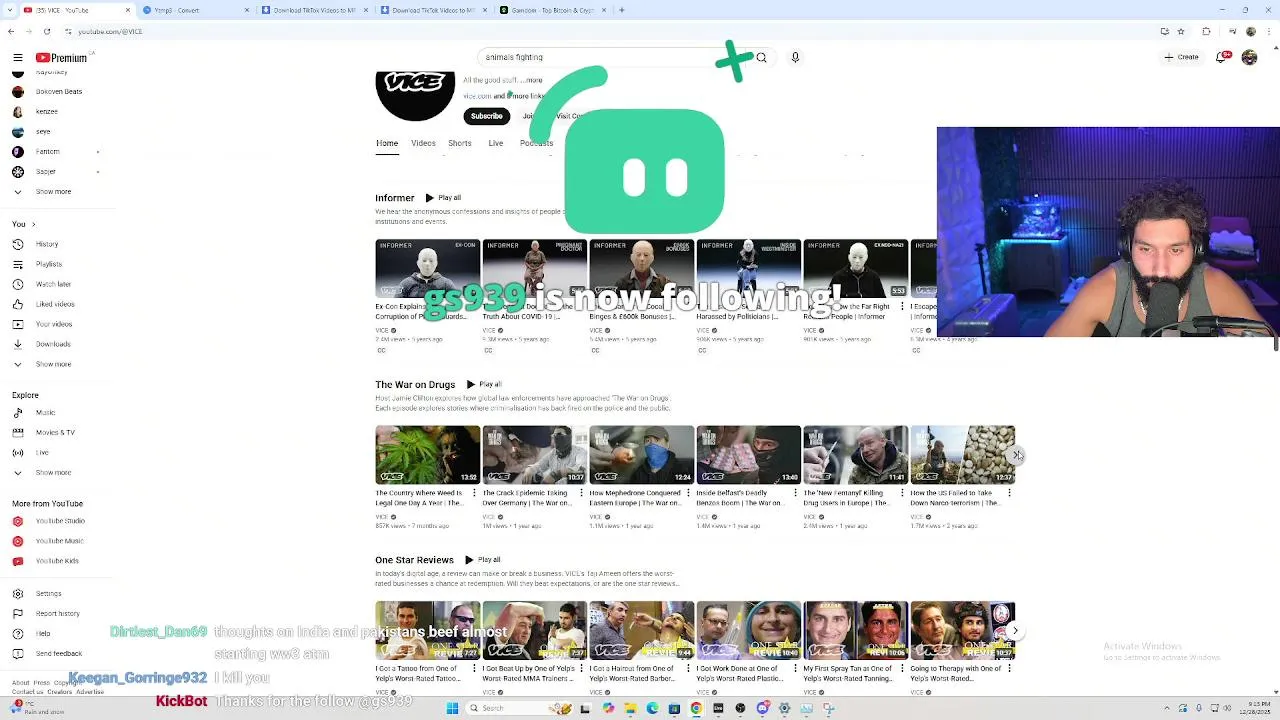
Task: Open a new browser tab
Action: (x=622, y=10)
